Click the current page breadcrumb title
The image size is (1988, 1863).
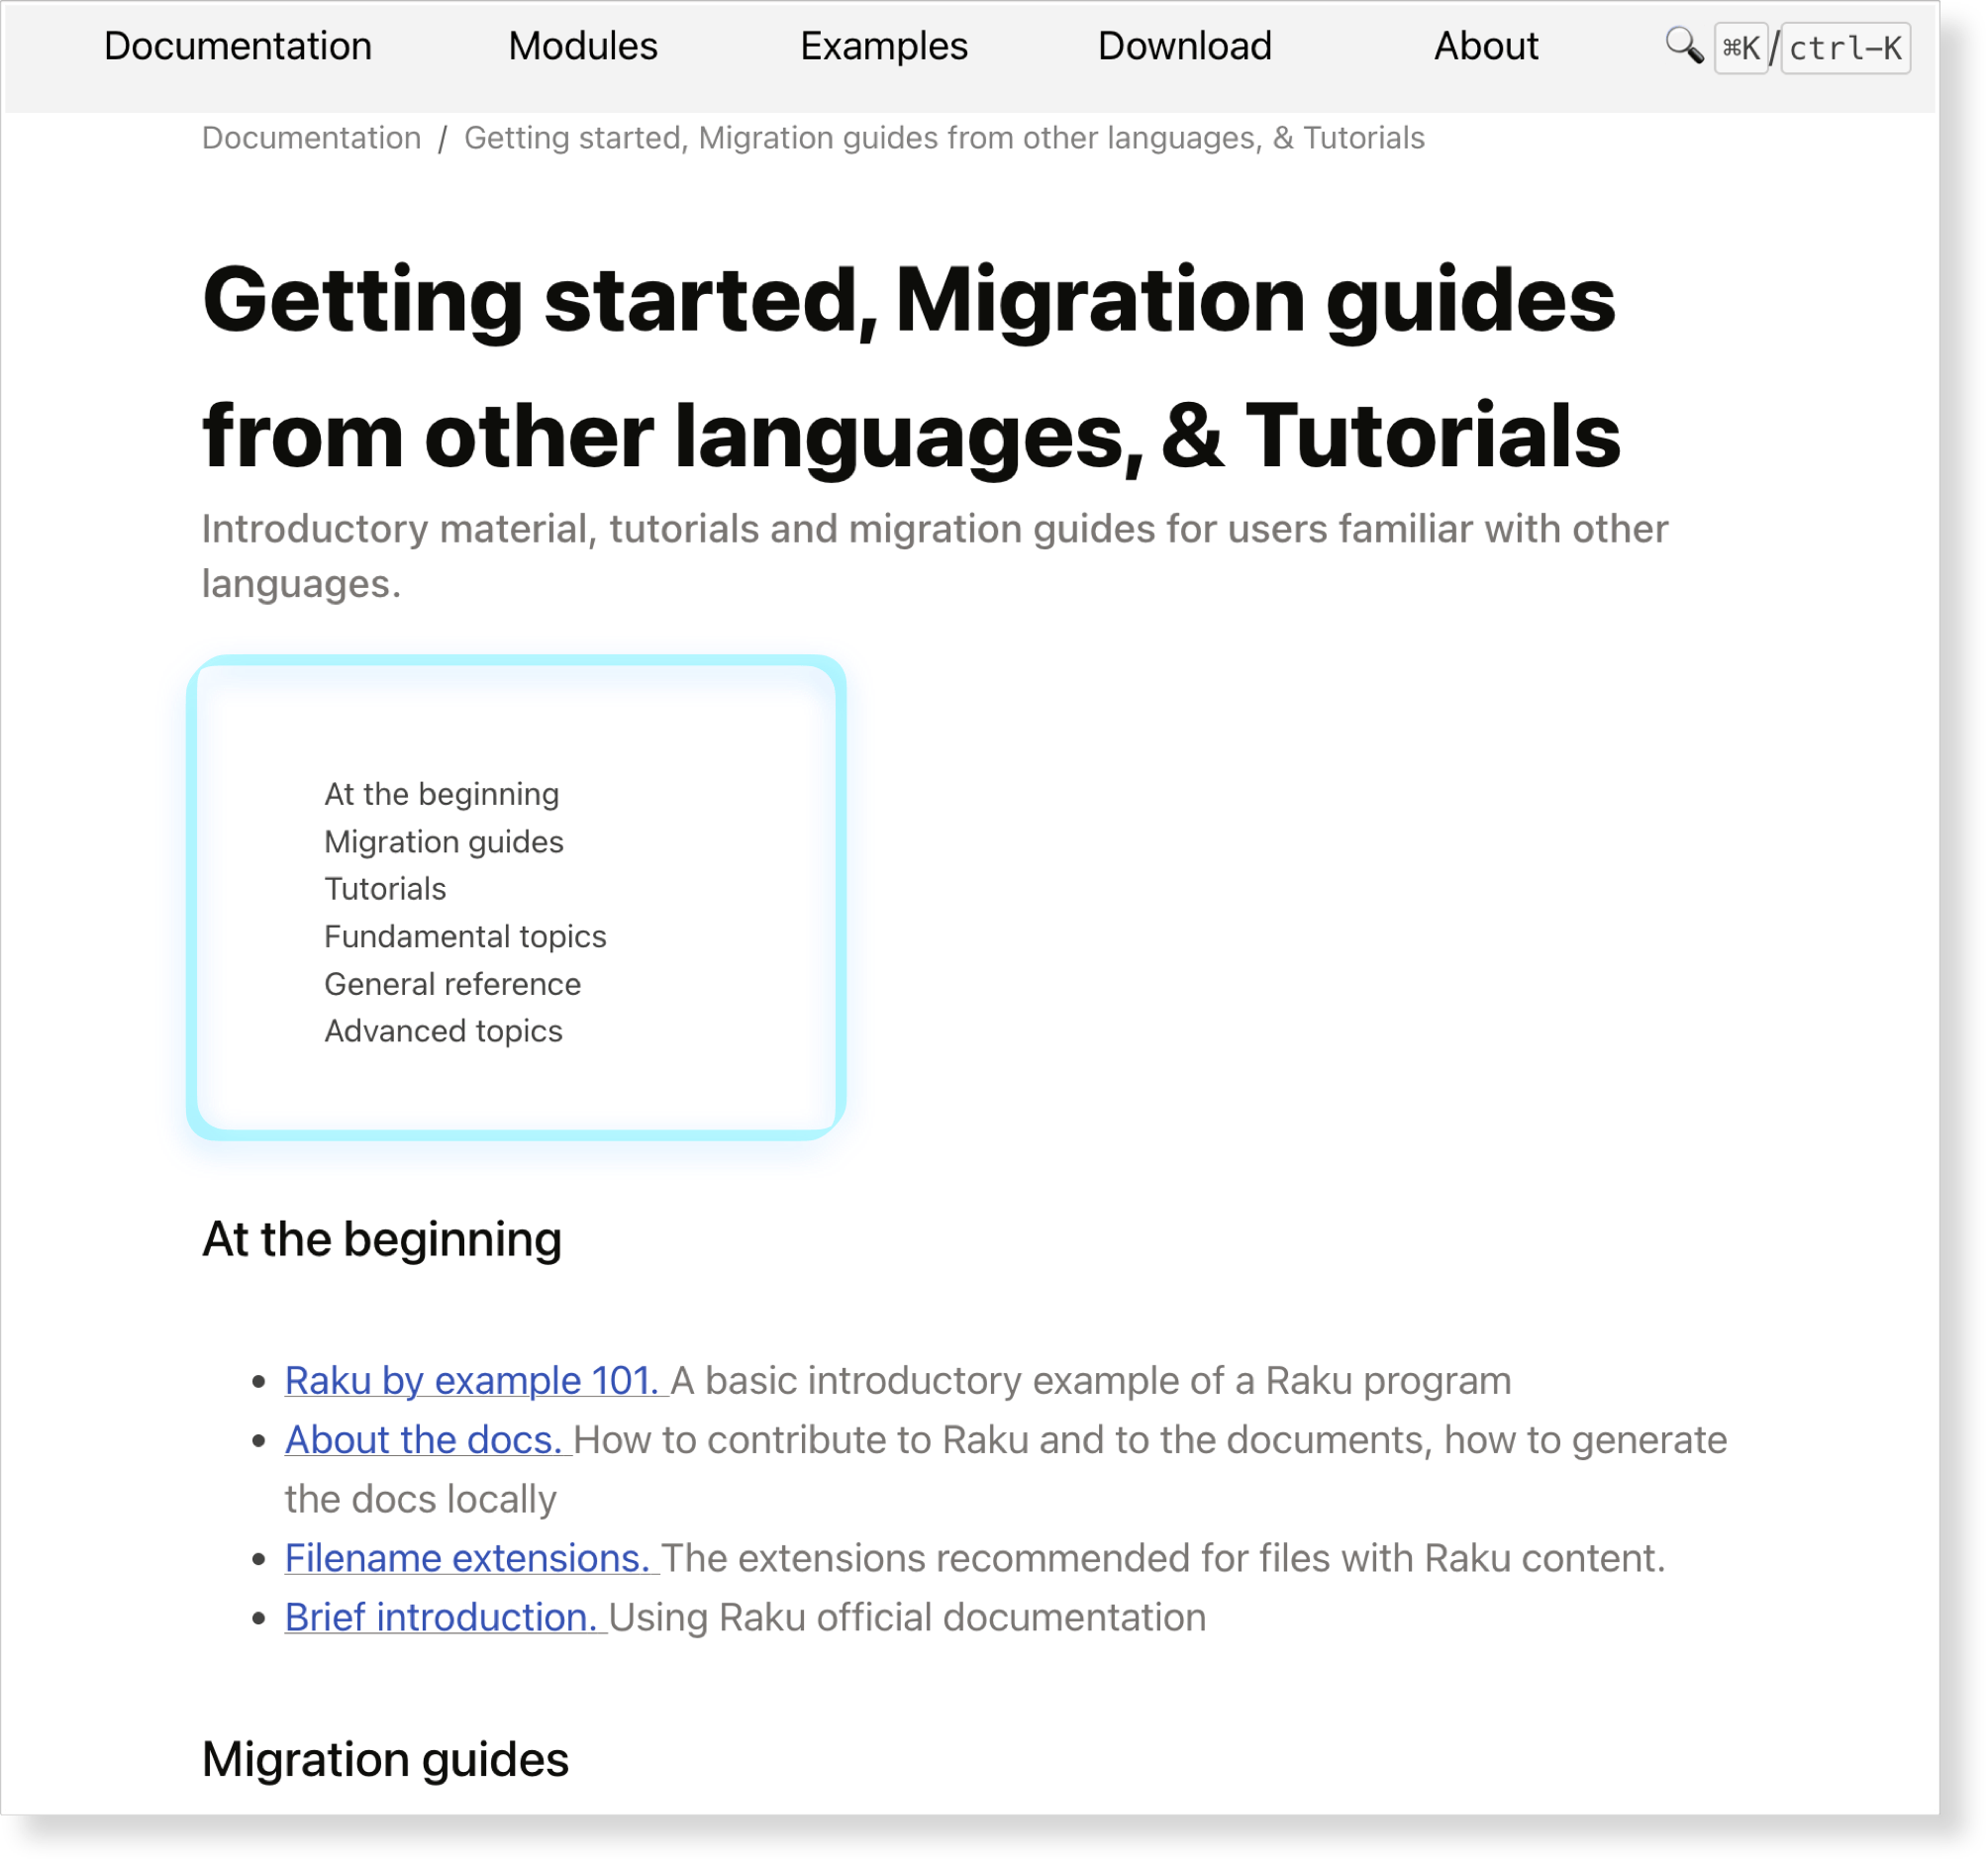(945, 138)
